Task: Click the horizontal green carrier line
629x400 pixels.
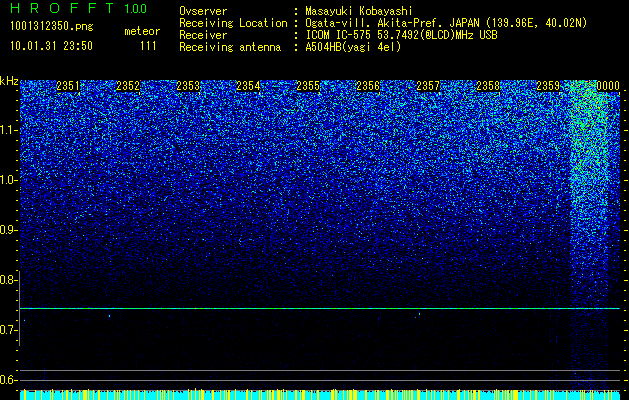Action: (x=320, y=309)
